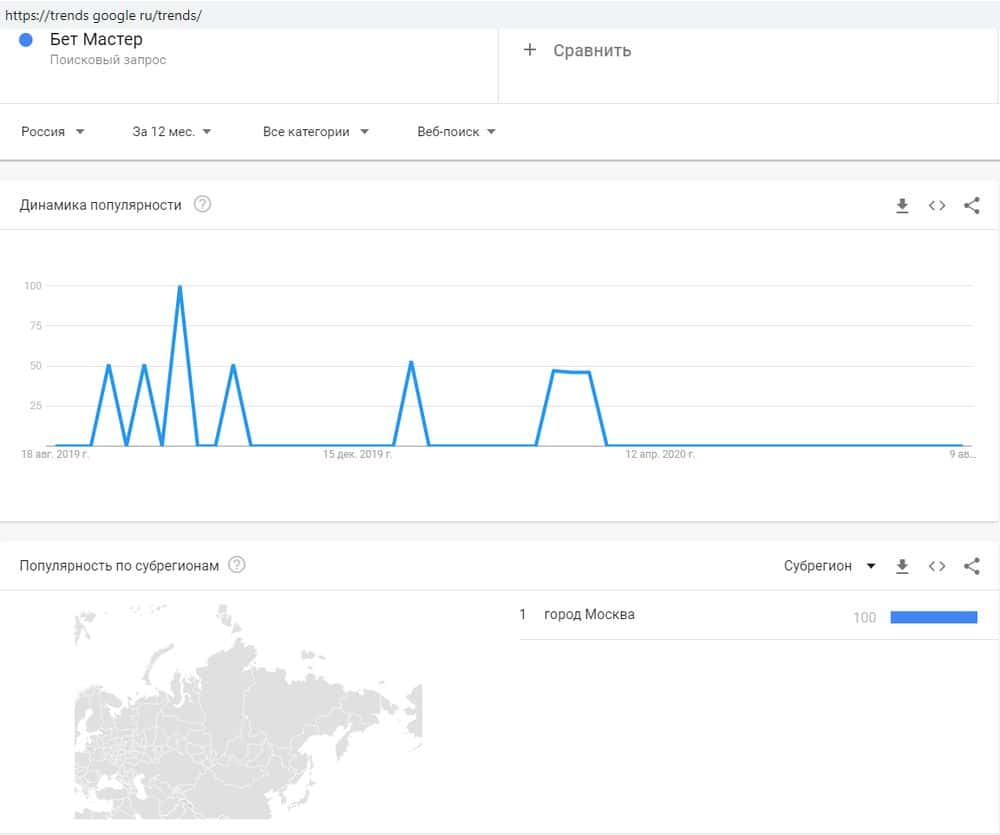The image size is (1000, 835).
Task: Open the Субрегион view dropdown
Action: coord(829,566)
